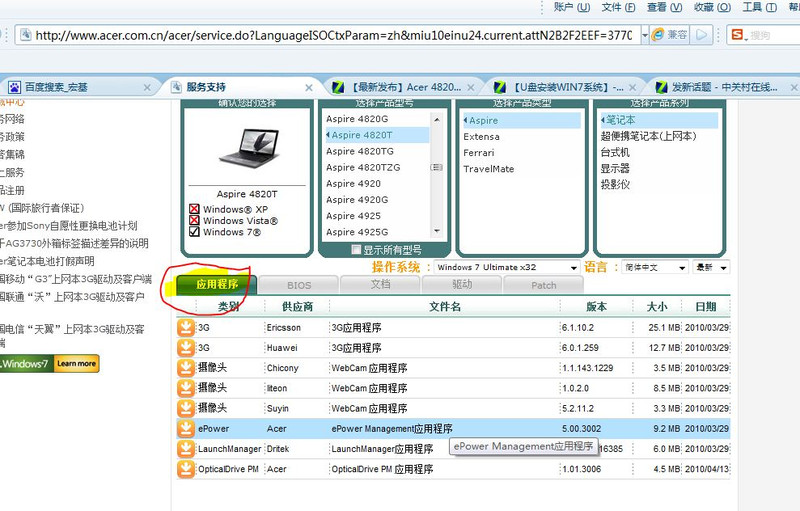Viewport: 800px width, 511px height.
Task: Check the 显示所有型号 checkbox
Action: (x=357, y=250)
